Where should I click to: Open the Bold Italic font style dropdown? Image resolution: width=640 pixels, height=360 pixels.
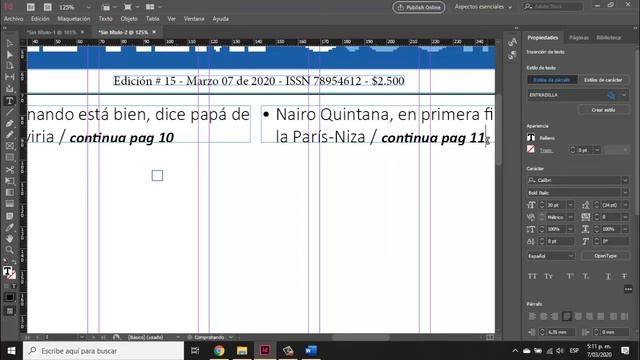pyautogui.click(x=624, y=192)
